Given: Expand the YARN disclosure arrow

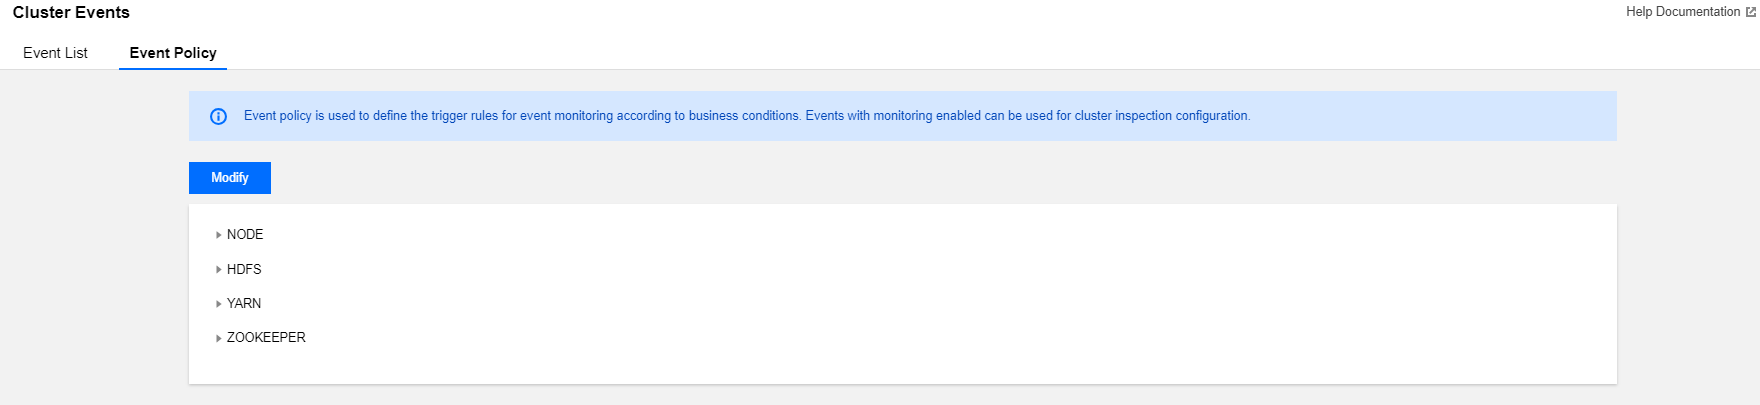Looking at the screenshot, I should pos(218,304).
